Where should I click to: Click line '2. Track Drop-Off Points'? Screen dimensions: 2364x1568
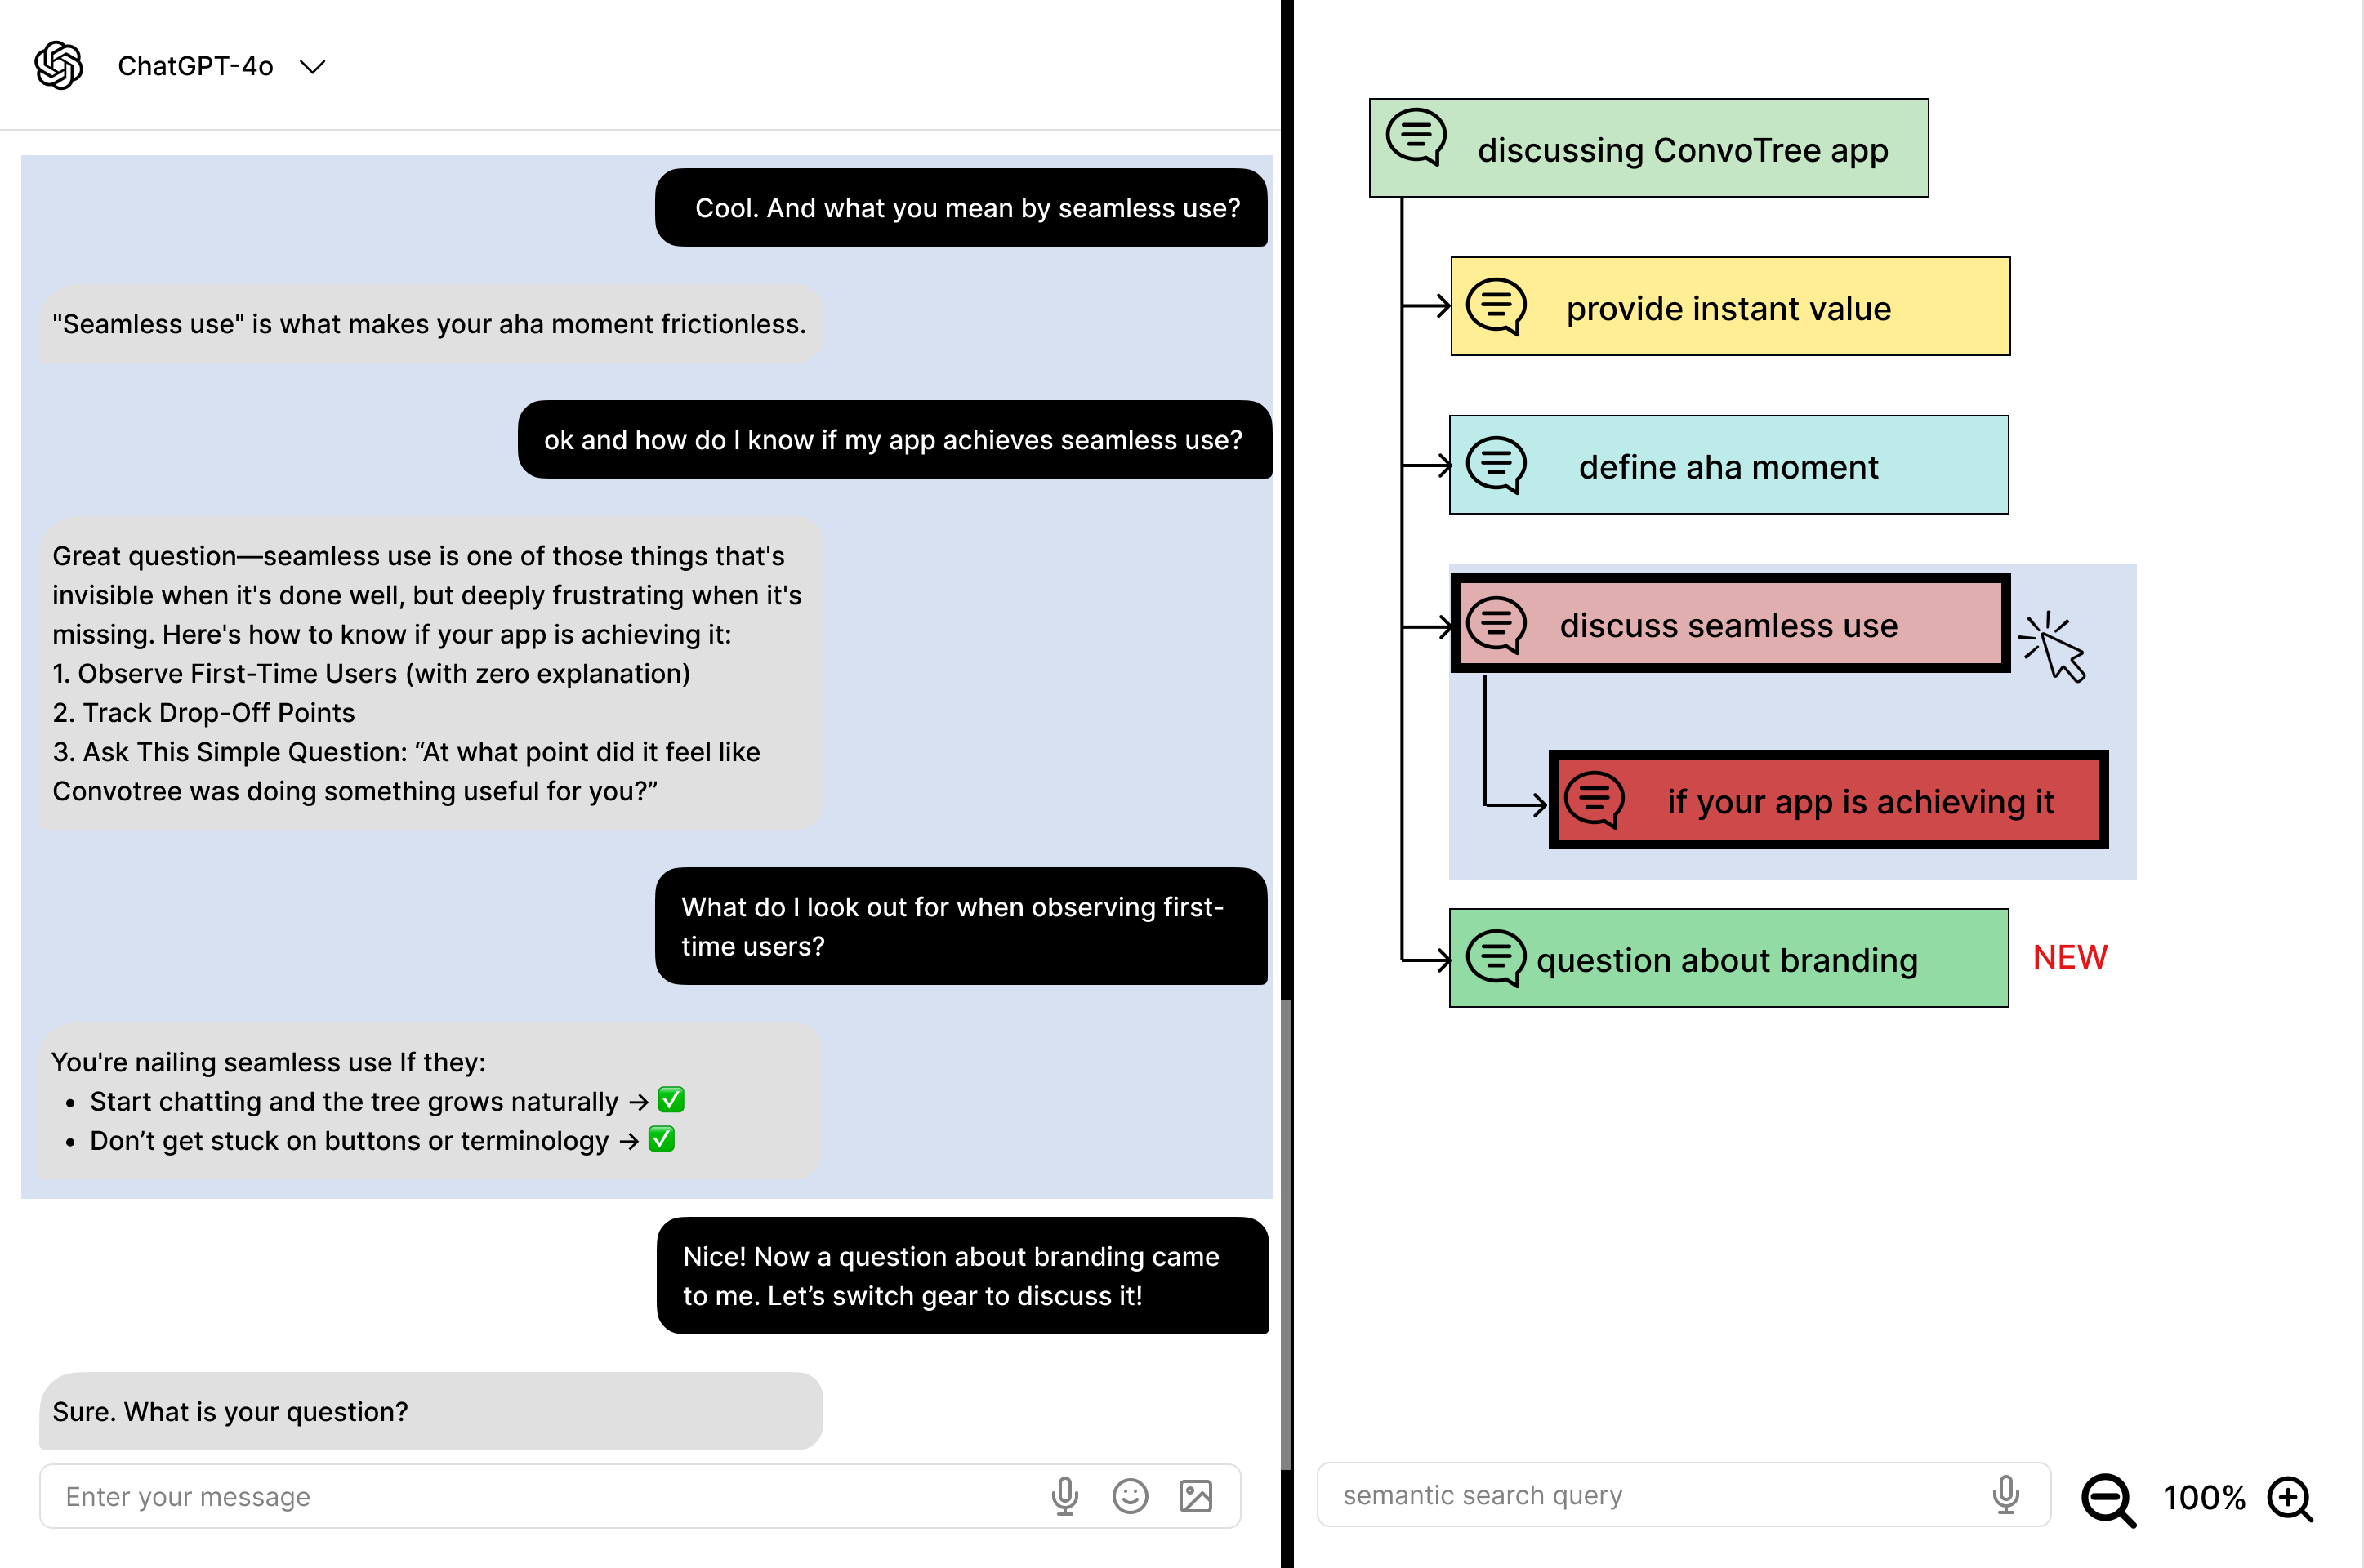click(204, 712)
